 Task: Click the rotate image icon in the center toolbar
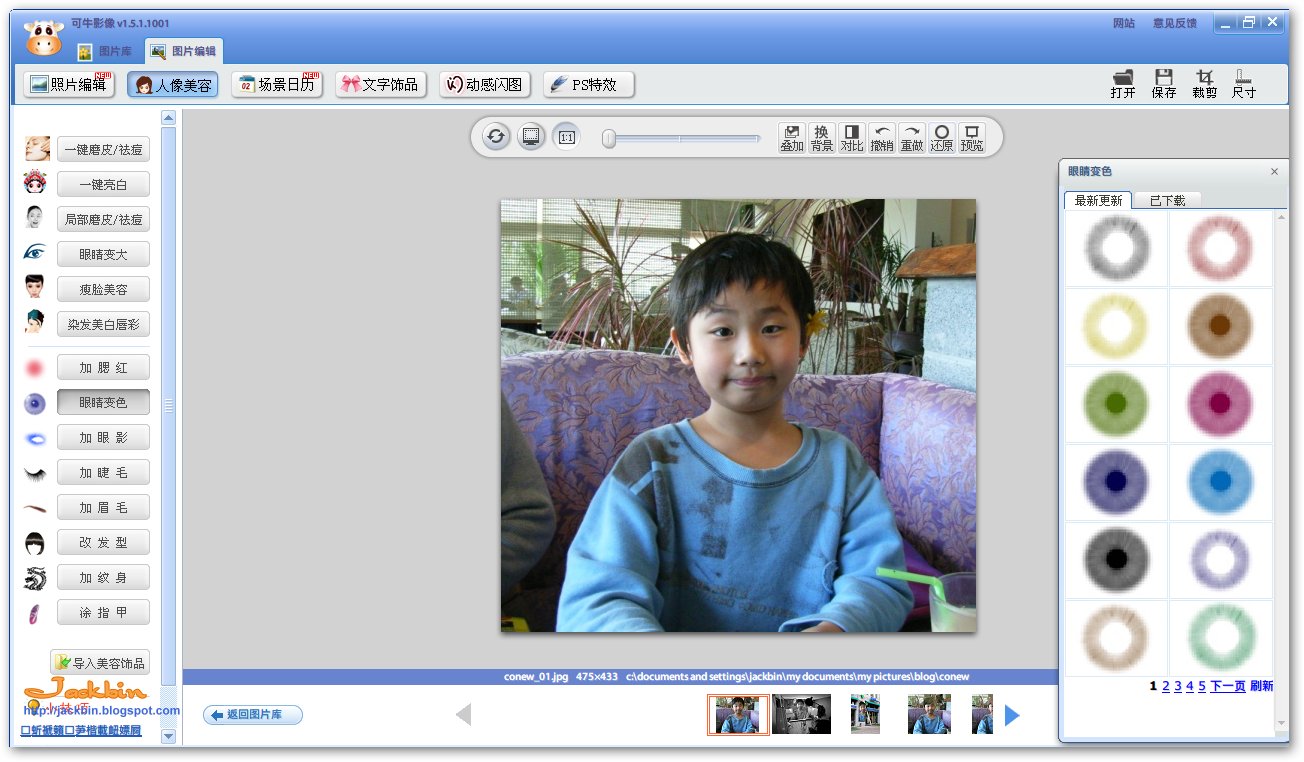[496, 137]
